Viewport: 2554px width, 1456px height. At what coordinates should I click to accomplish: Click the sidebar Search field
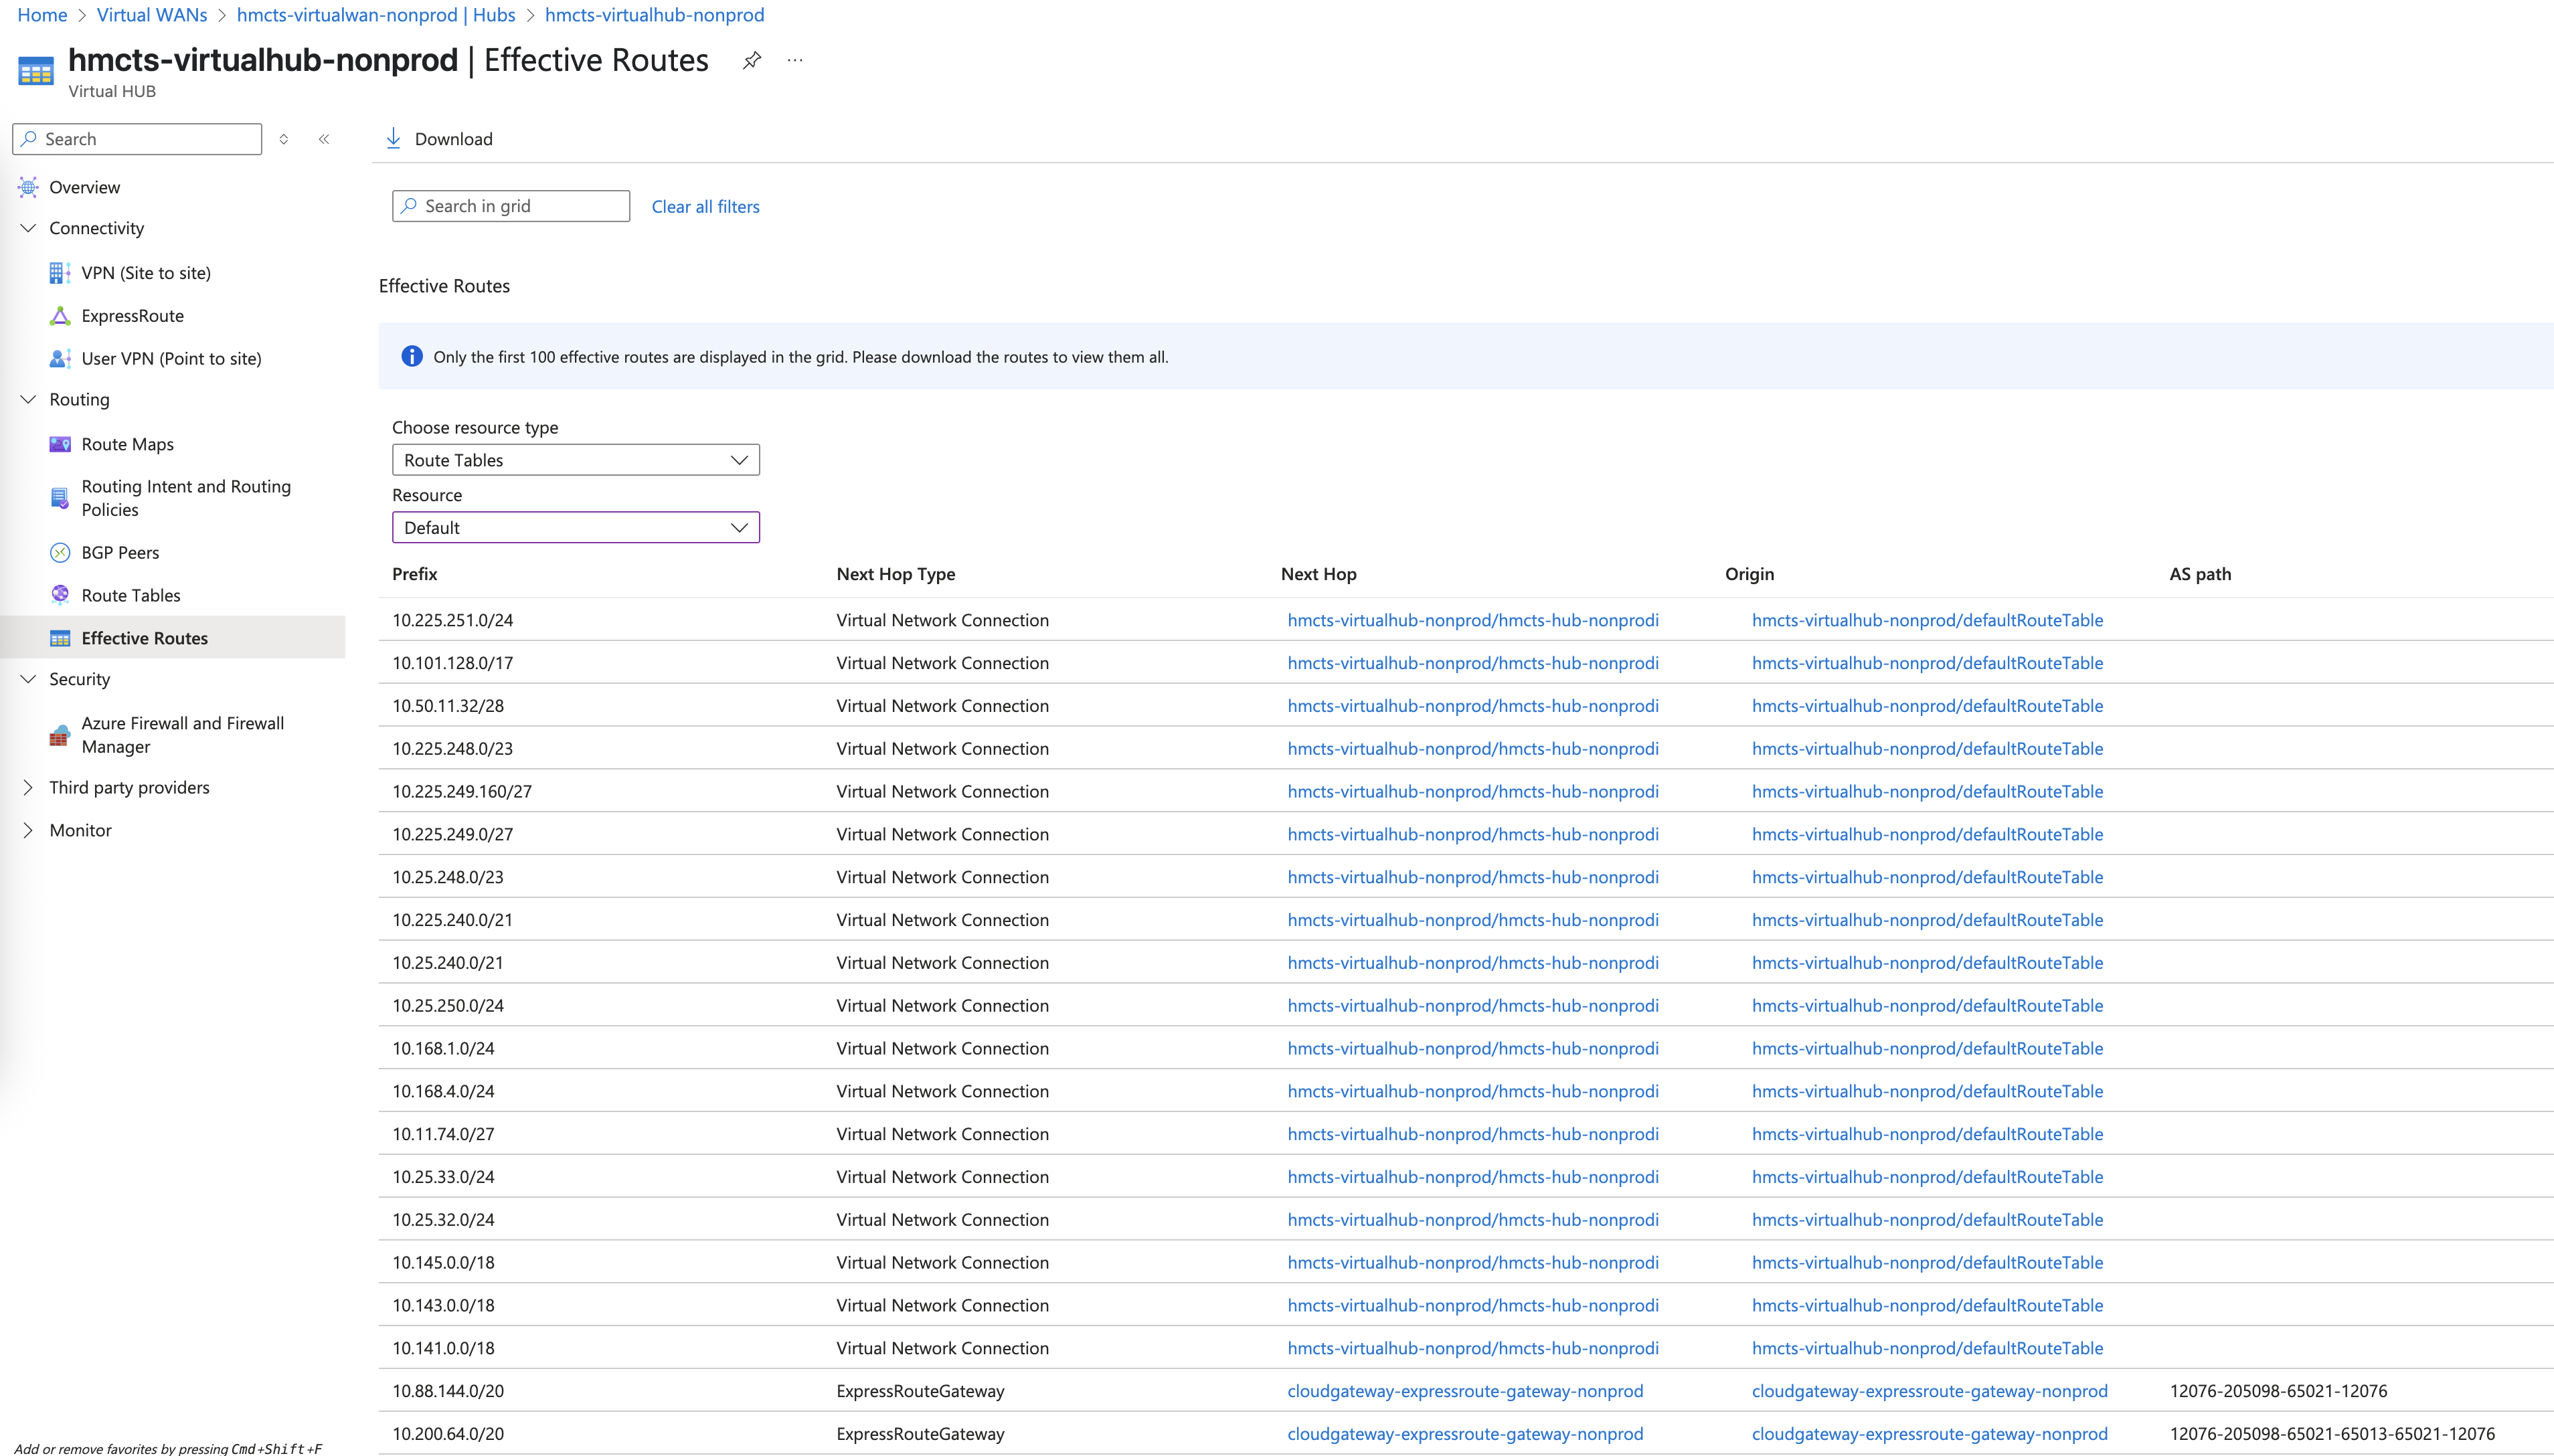[x=137, y=139]
